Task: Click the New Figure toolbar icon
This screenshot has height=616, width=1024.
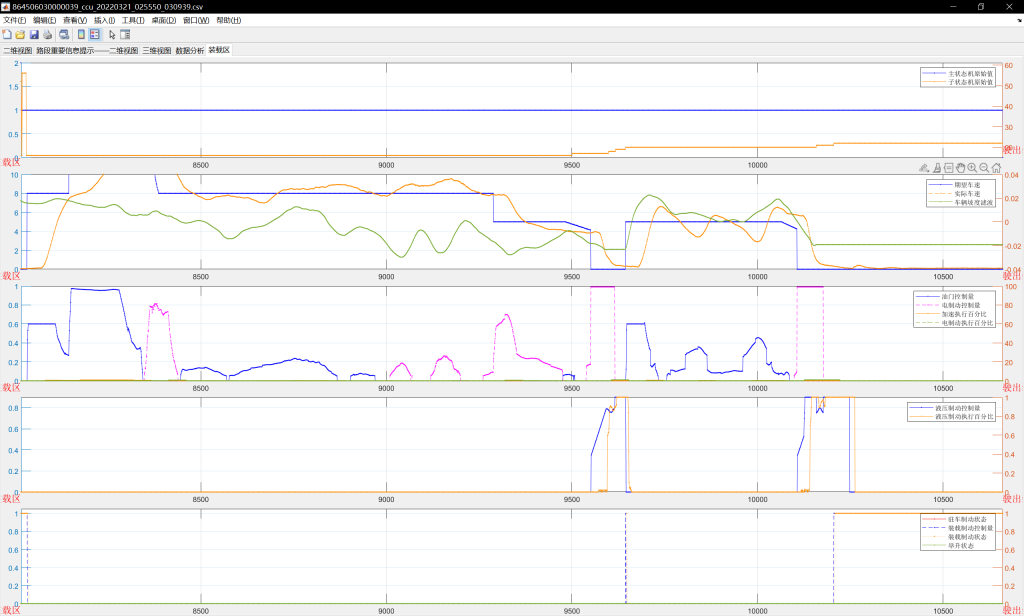Action: (x=7, y=34)
